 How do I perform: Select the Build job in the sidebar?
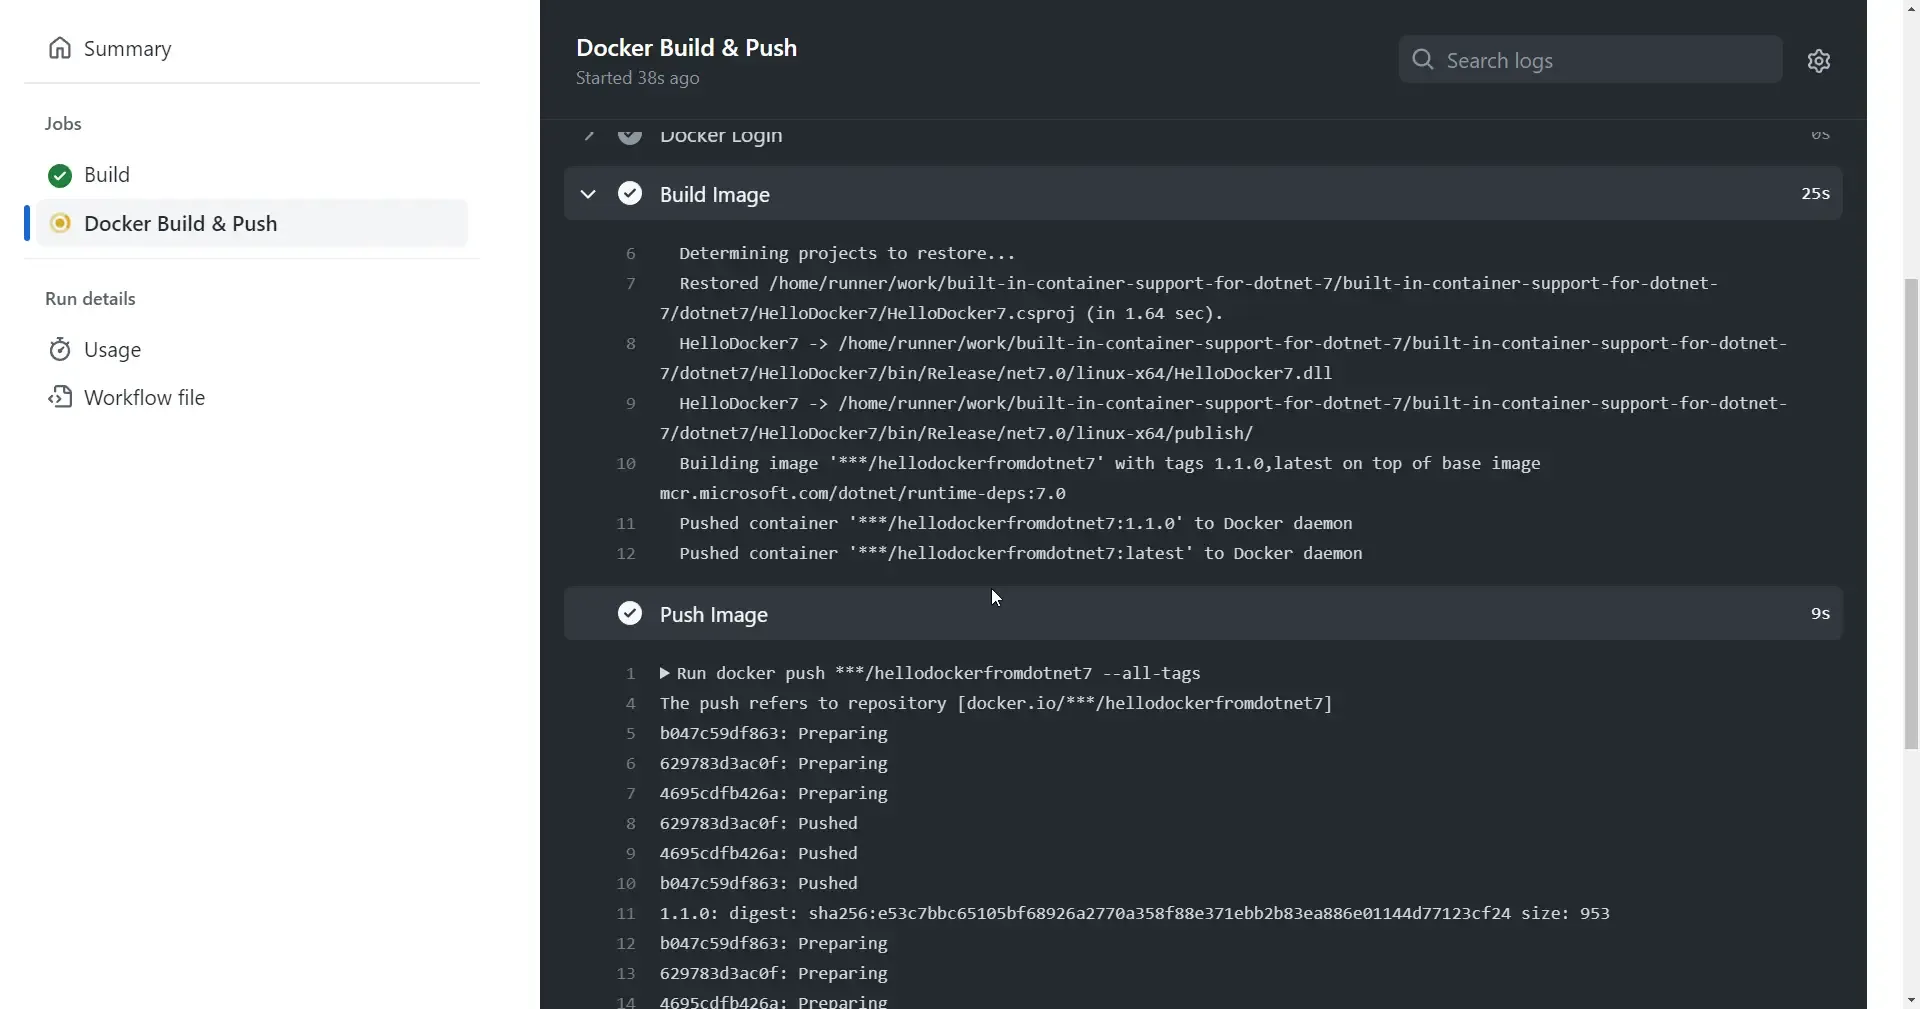click(107, 175)
